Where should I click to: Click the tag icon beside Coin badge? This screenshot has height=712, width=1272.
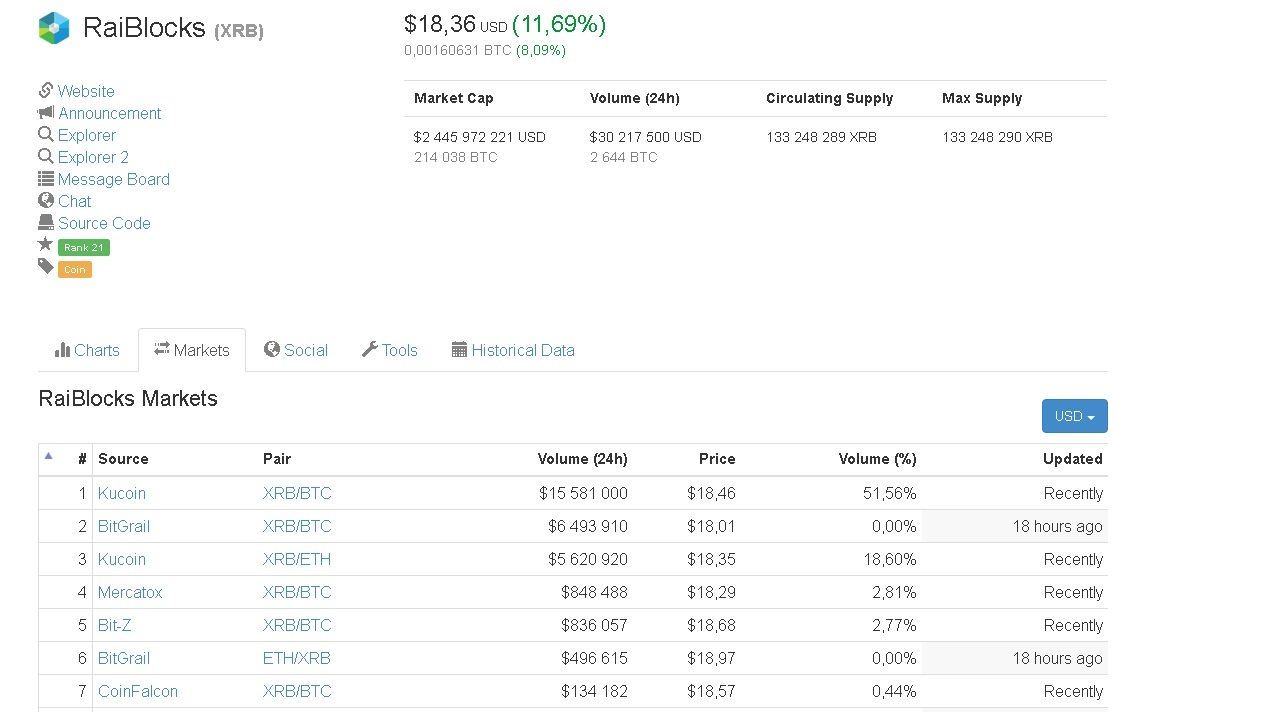[46, 266]
